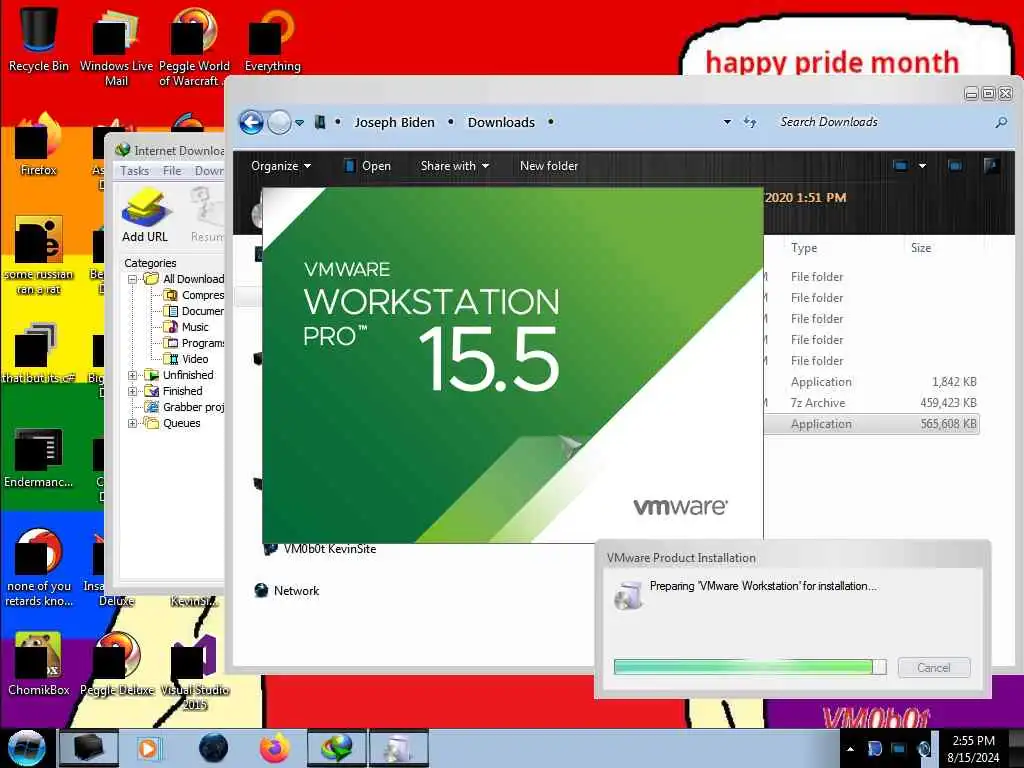
Task: Launch Firefox from the desktop icon
Action: [39, 144]
